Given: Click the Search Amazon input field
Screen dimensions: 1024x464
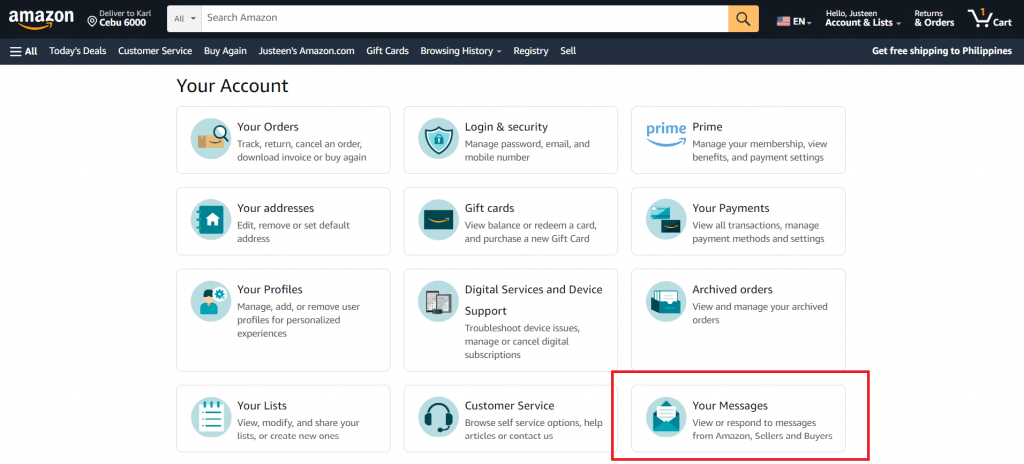Looking at the screenshot, I should 465,18.
